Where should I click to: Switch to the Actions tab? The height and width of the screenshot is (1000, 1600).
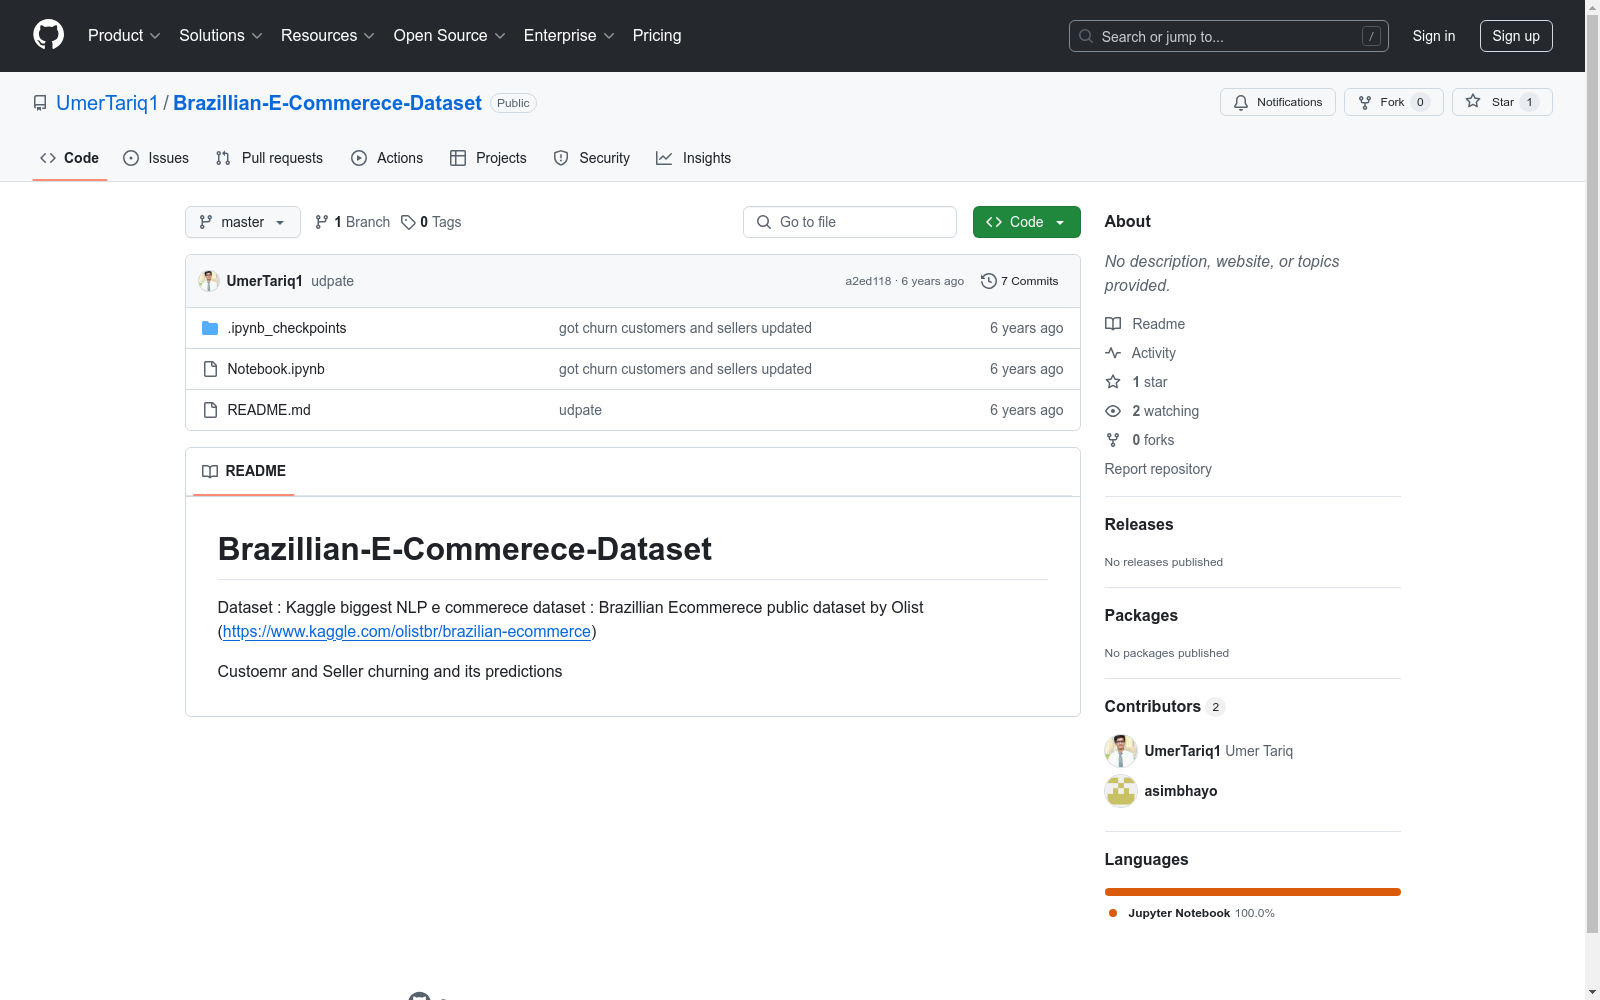[x=387, y=158]
